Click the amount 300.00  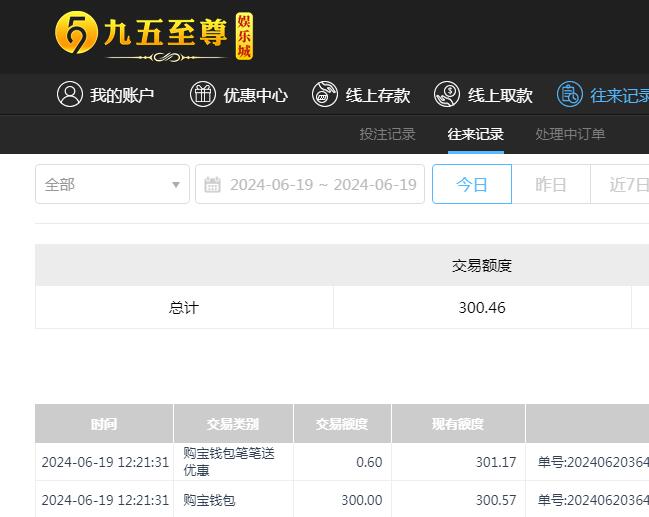pos(362,500)
